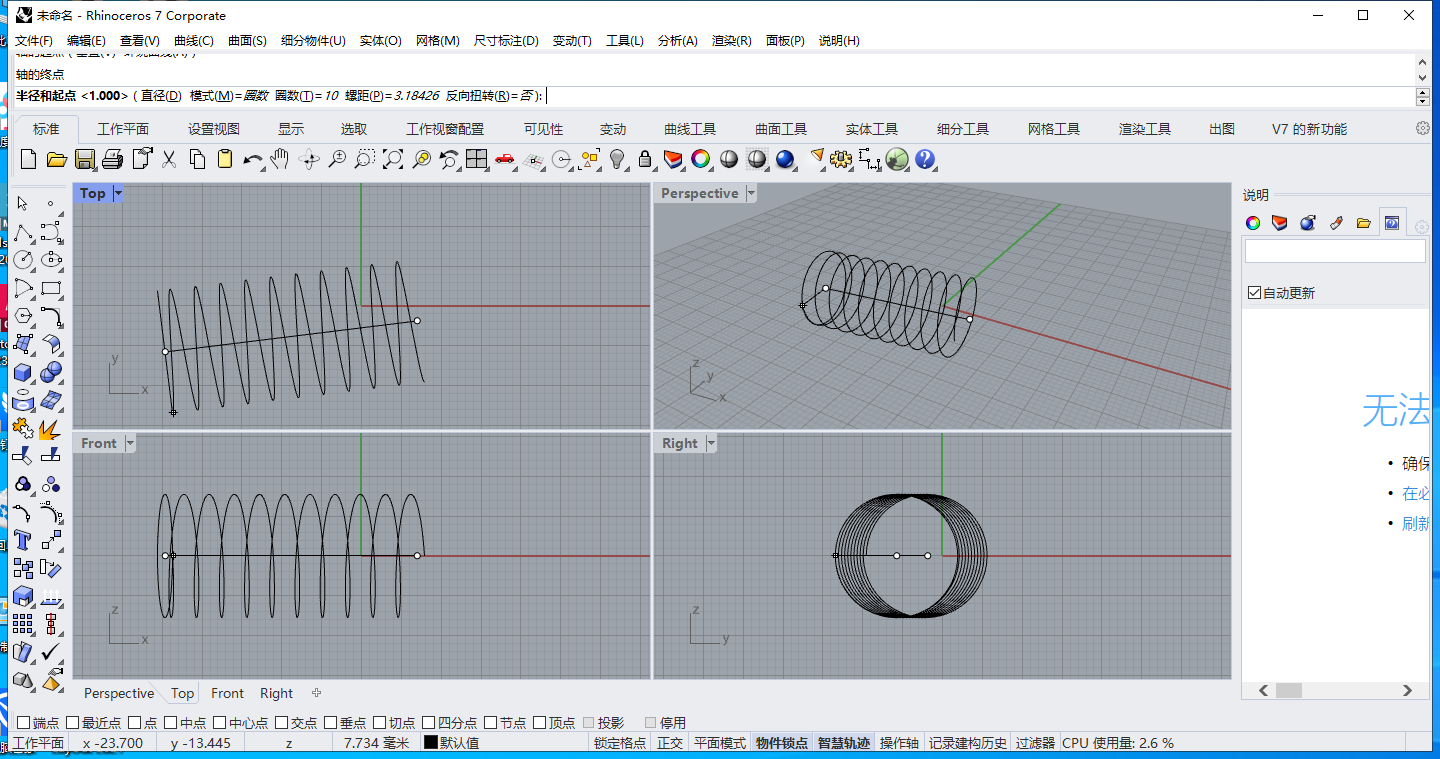This screenshot has height=759, width=1440.
Task: Click the Save file icon in toolbar
Action: [x=85, y=159]
